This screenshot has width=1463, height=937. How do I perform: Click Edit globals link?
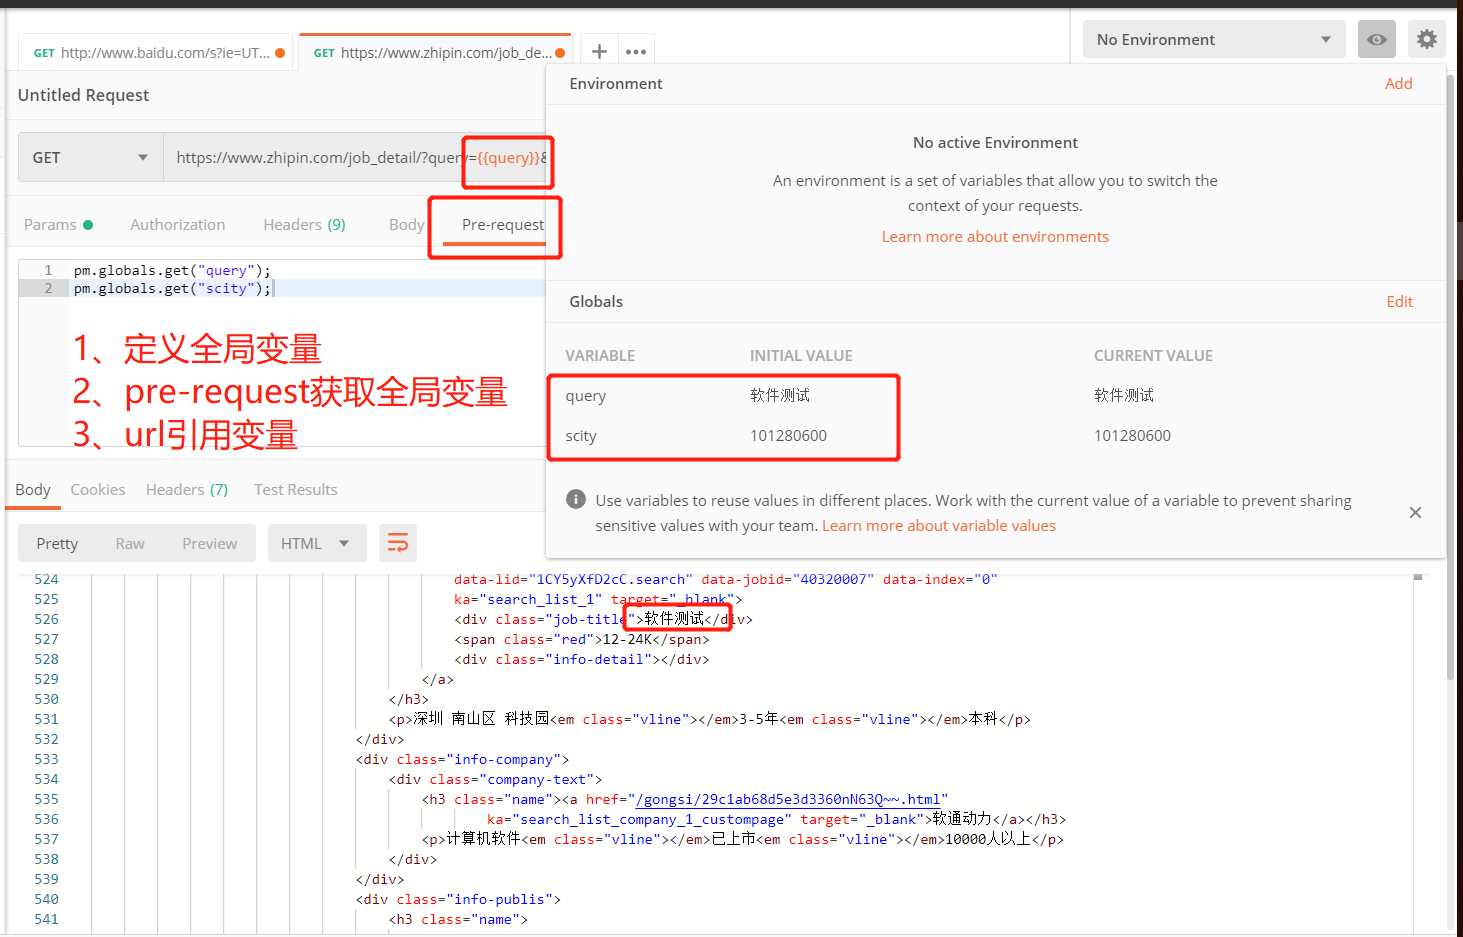1400,302
